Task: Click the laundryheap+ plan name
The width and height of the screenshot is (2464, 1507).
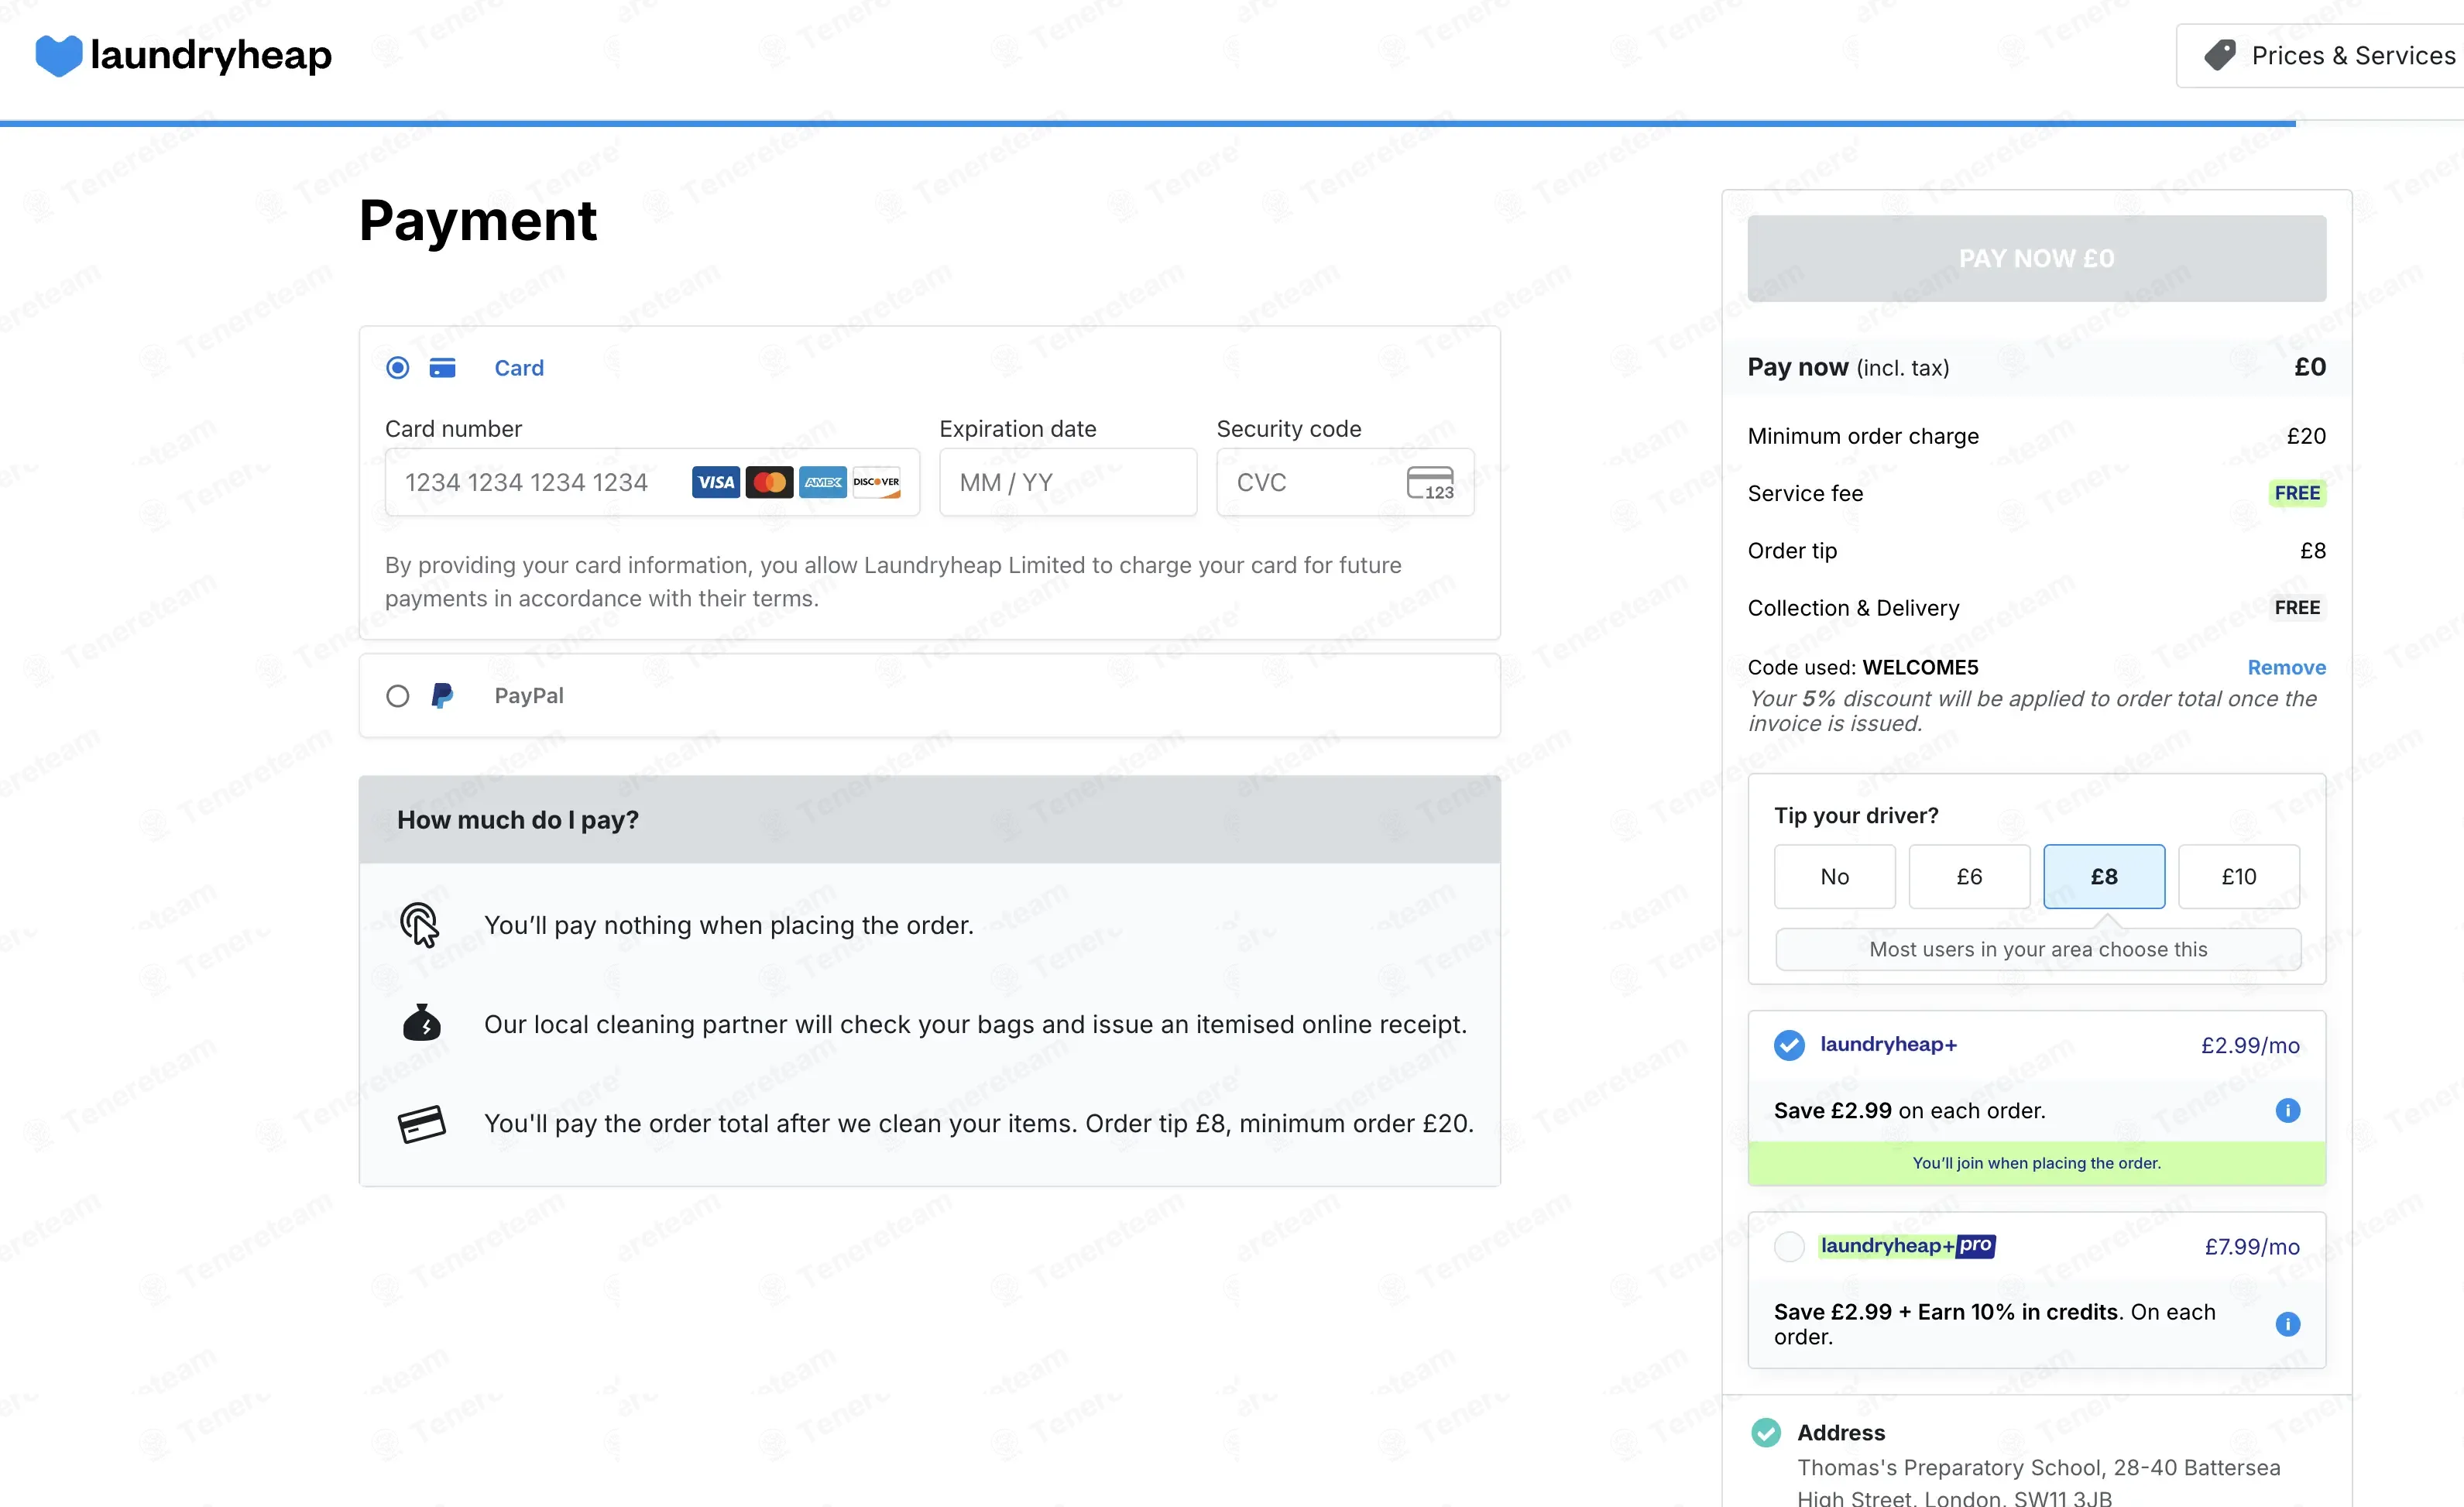Action: tap(1888, 1044)
